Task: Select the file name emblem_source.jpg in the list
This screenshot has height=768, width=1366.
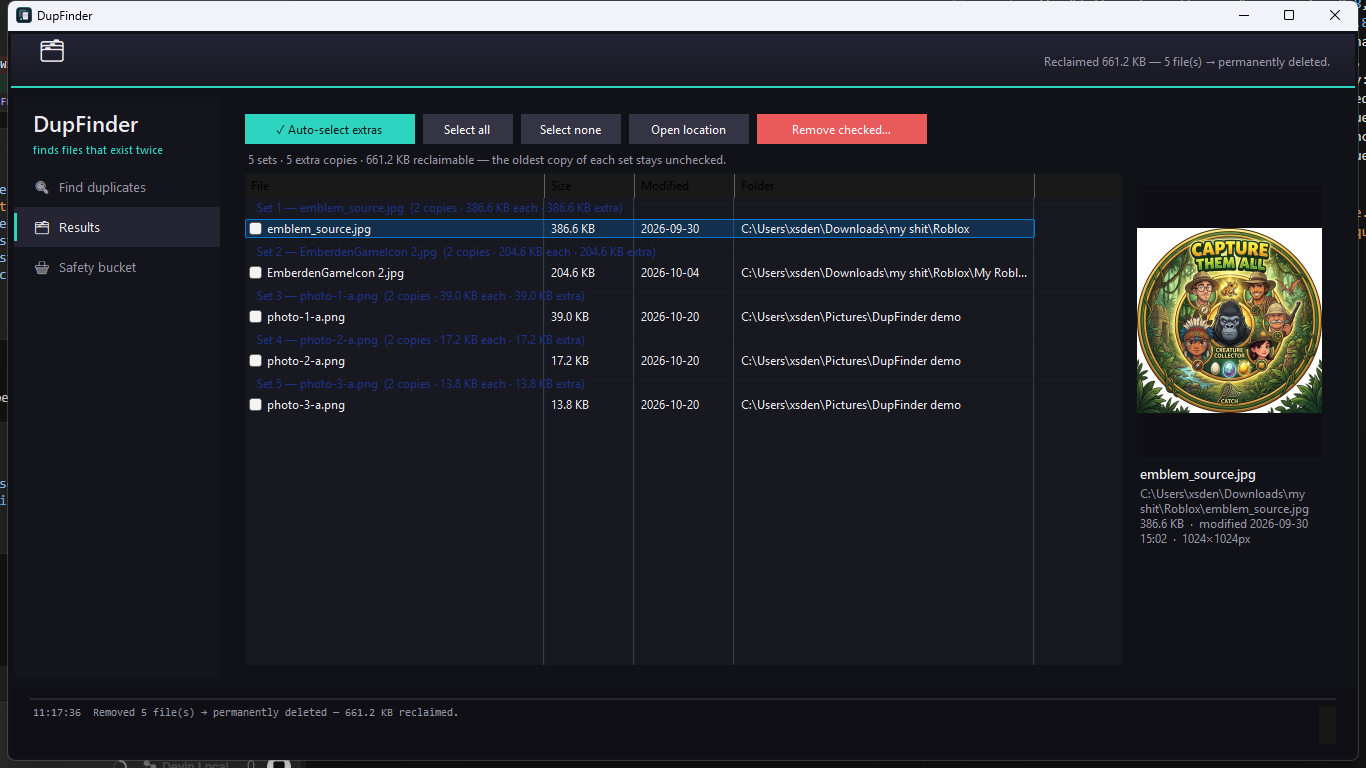Action: pos(319,229)
